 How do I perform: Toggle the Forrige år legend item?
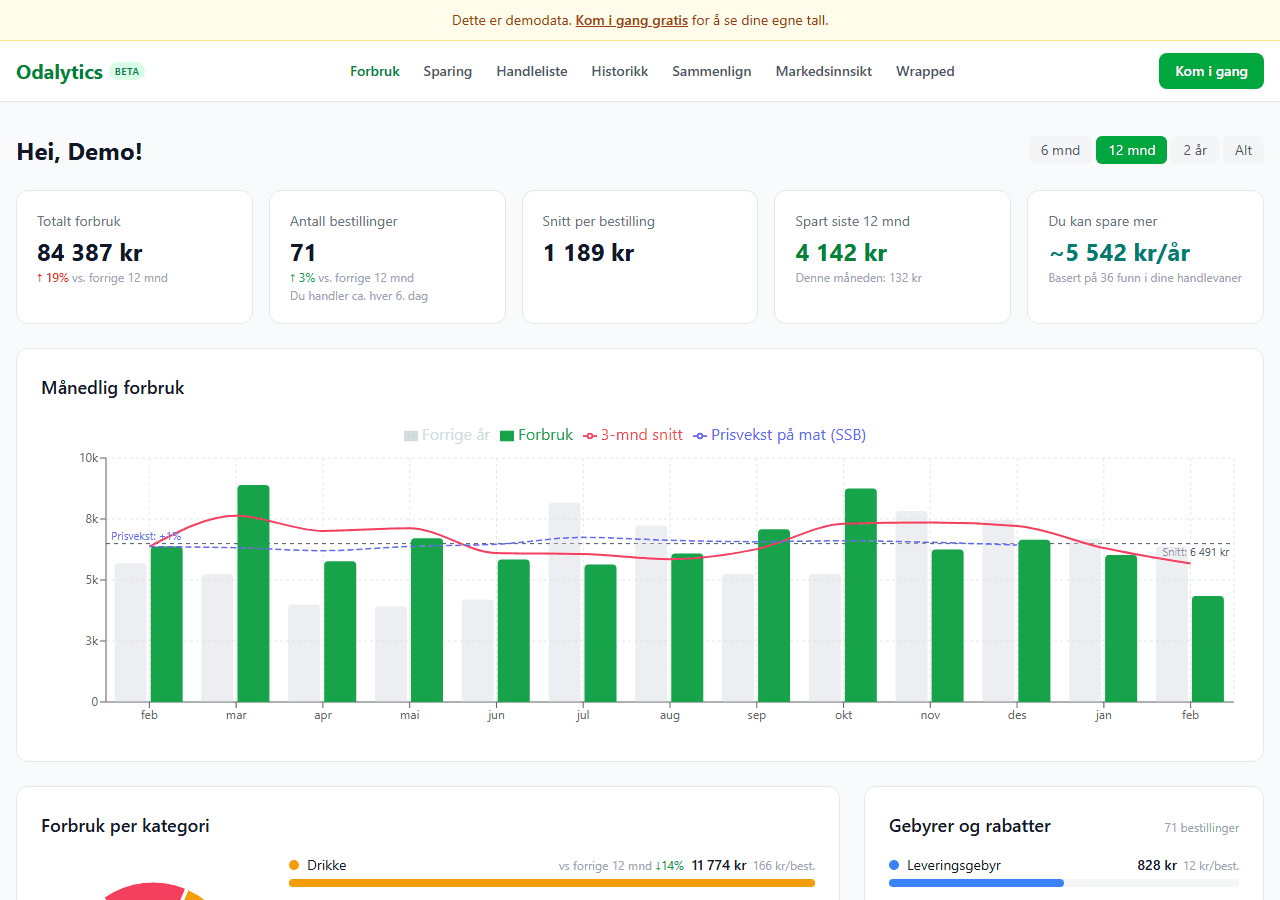(447, 435)
